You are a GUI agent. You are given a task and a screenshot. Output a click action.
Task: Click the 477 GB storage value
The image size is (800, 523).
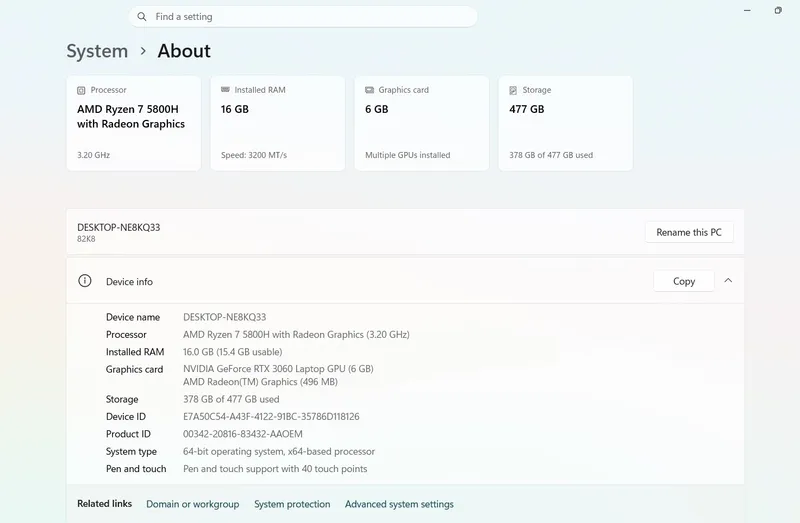[x=527, y=109]
